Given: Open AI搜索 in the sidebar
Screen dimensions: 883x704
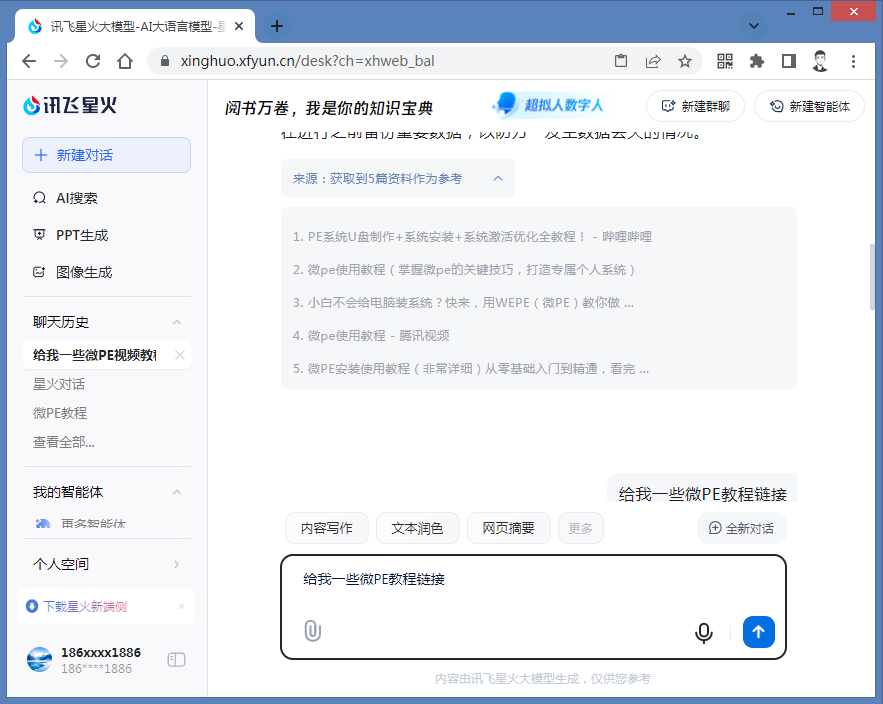Looking at the screenshot, I should 76,198.
